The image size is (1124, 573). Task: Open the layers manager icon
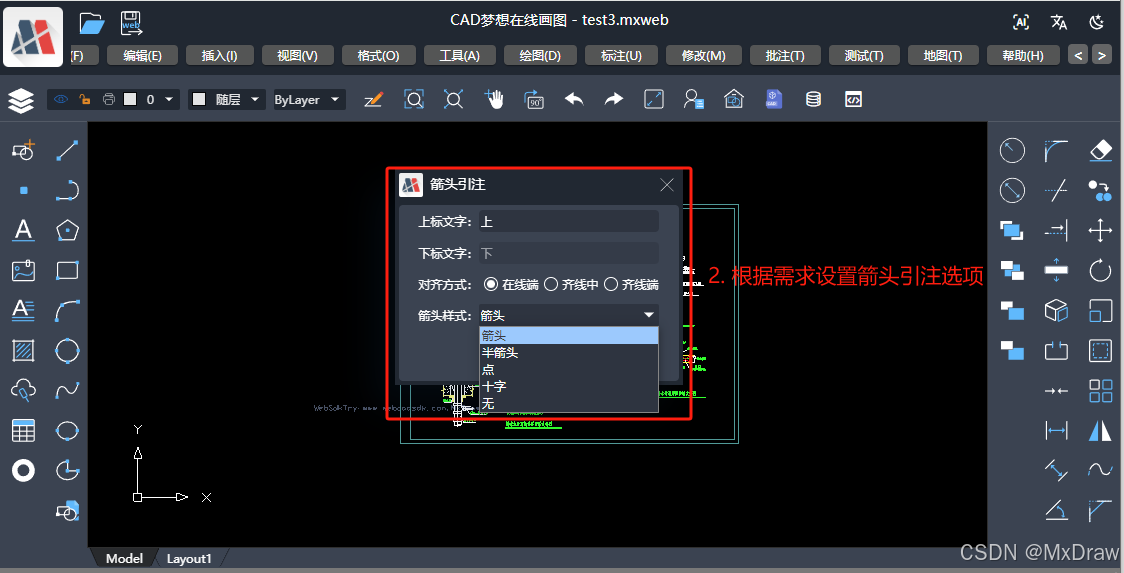pyautogui.click(x=22, y=100)
